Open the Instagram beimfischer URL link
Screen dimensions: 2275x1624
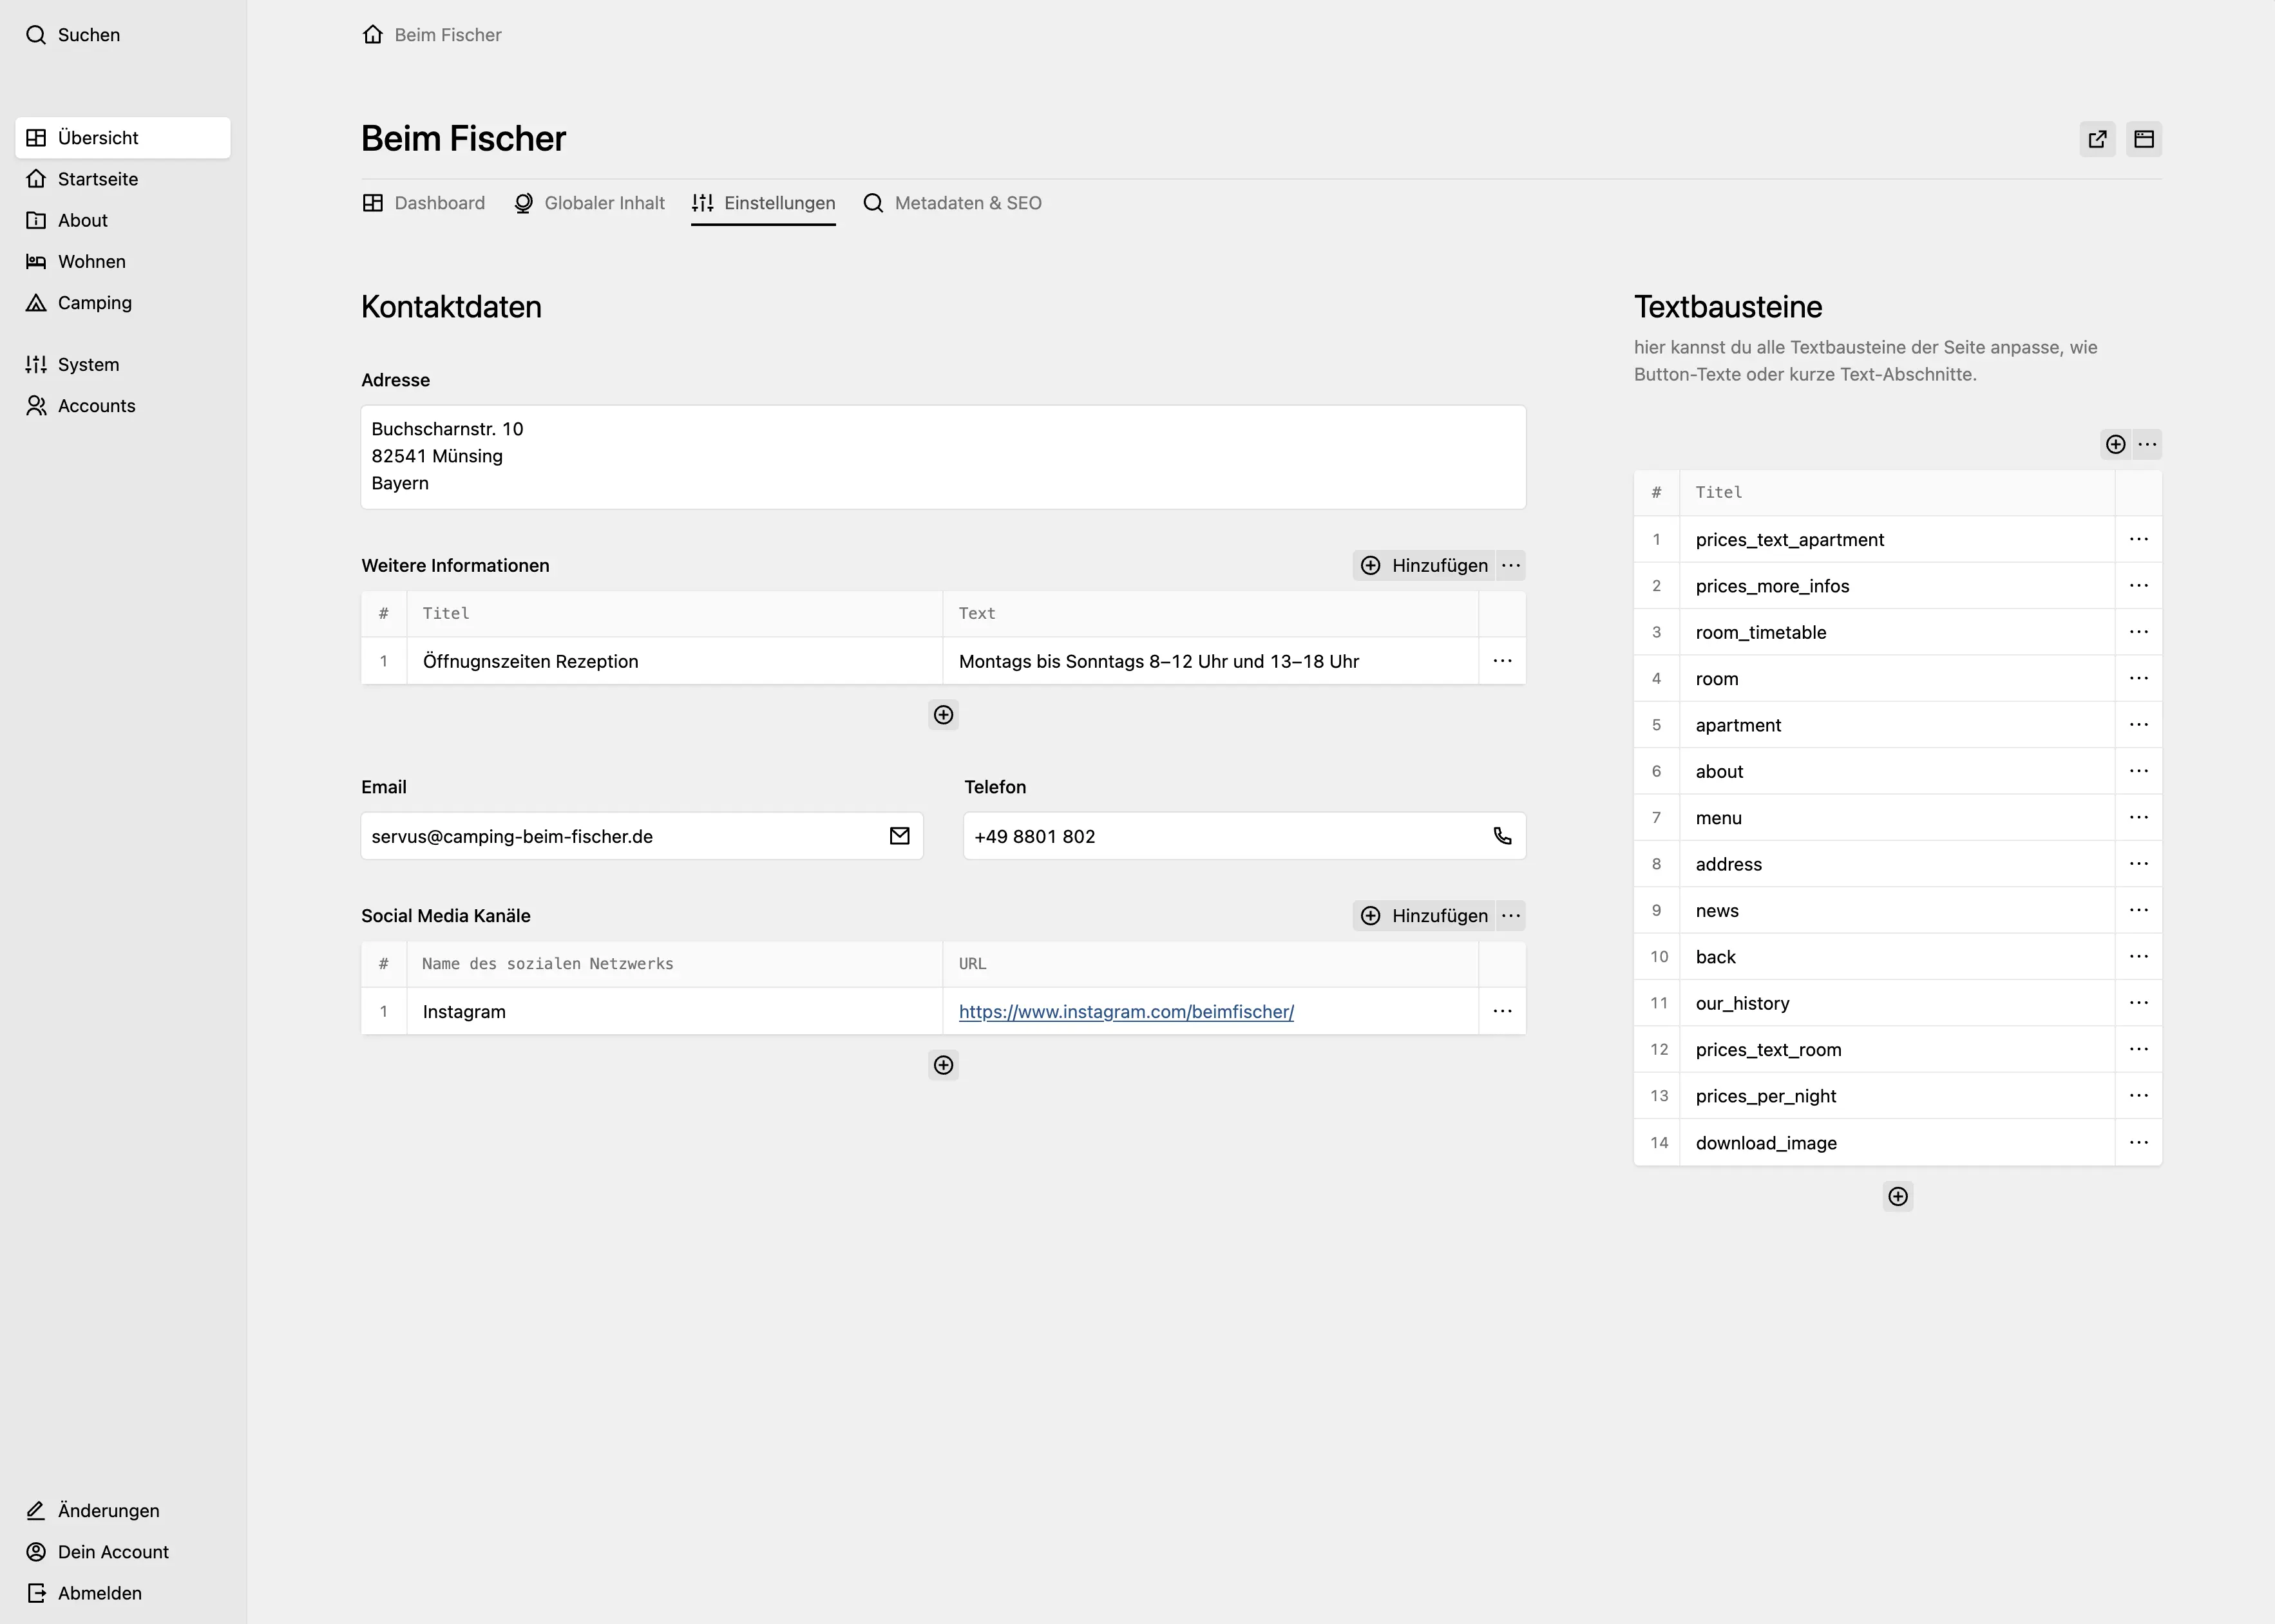tap(1126, 1012)
